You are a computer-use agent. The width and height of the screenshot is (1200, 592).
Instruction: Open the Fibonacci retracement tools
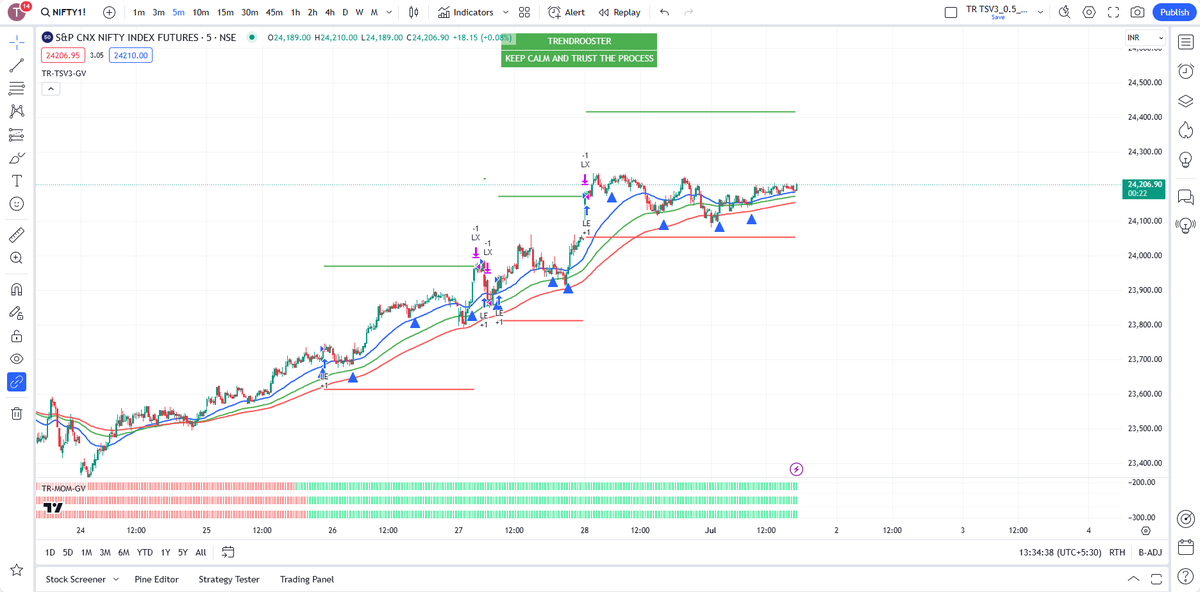(17, 89)
